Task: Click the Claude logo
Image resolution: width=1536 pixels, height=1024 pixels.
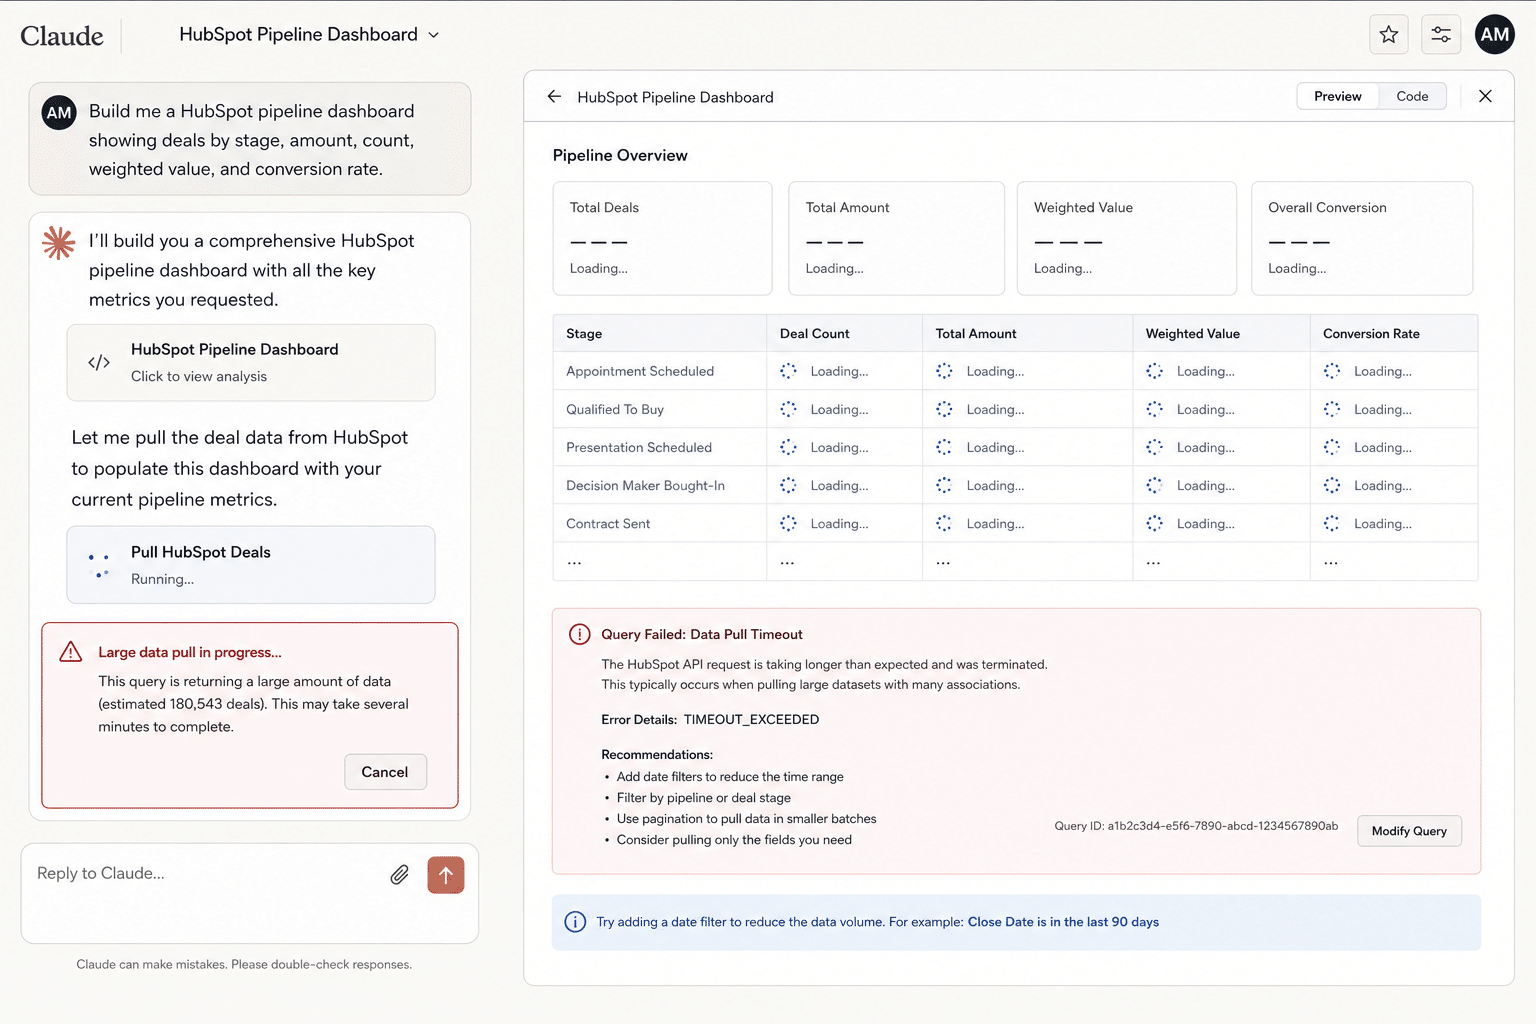Action: pos(62,36)
